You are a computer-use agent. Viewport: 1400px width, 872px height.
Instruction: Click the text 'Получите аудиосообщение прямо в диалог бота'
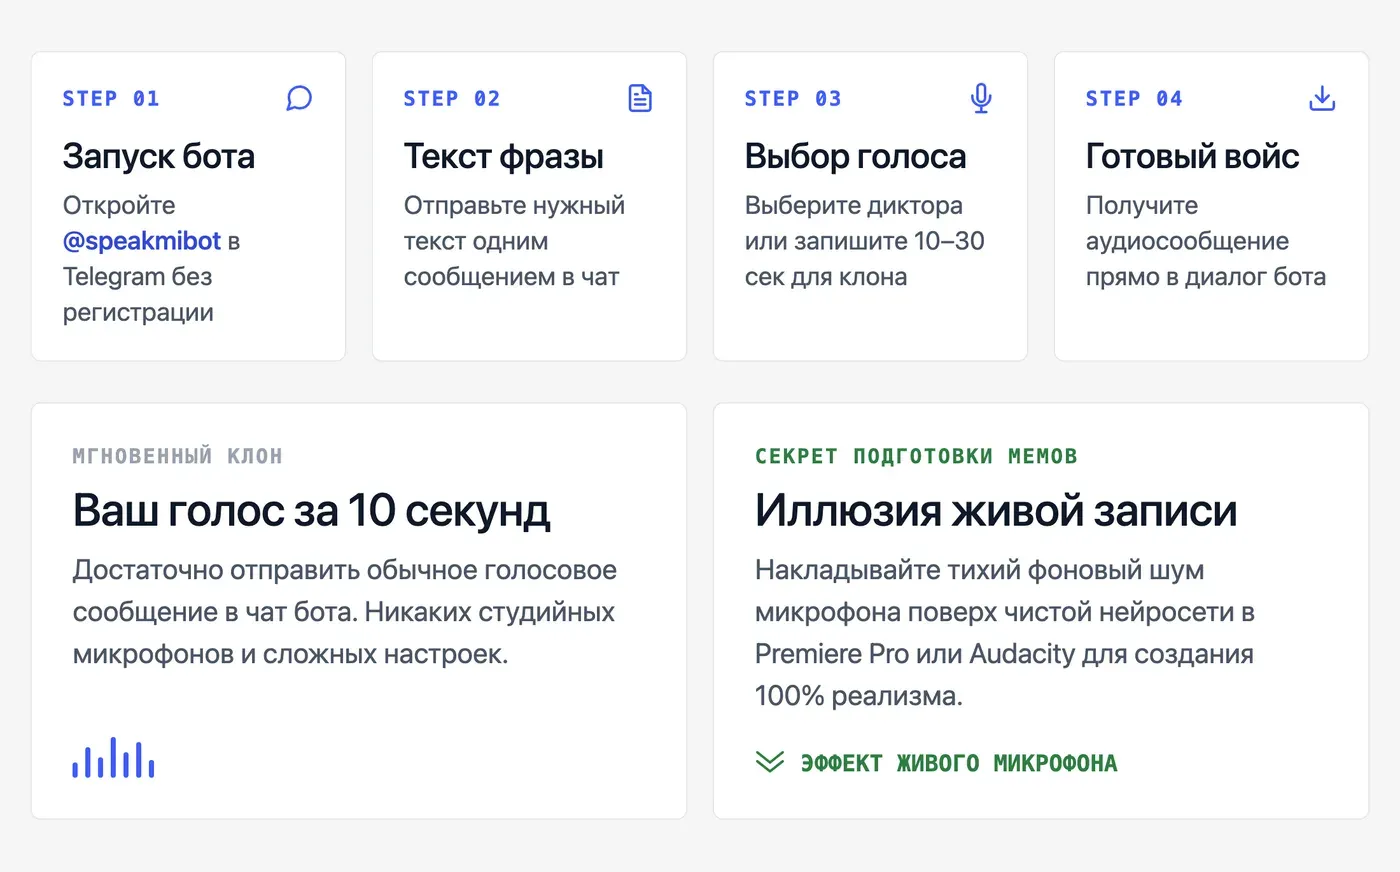coord(1206,241)
